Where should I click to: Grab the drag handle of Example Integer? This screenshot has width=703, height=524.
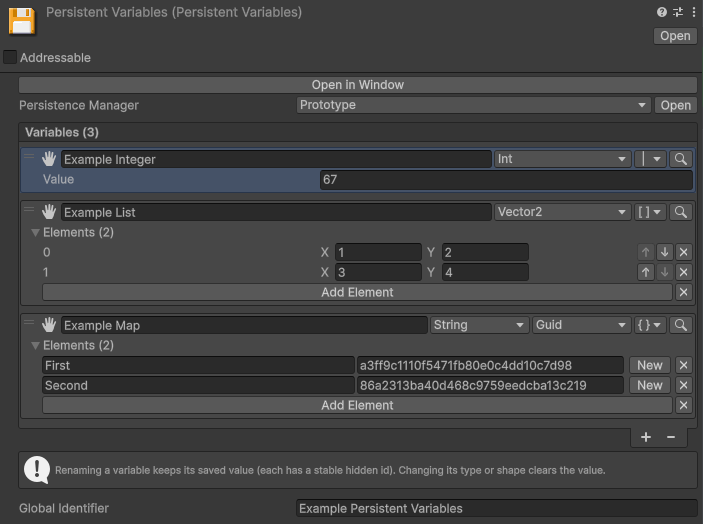click(29, 156)
